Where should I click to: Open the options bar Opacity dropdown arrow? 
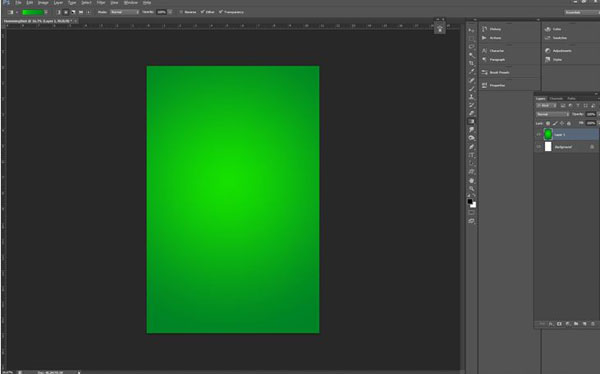[x=170, y=12]
